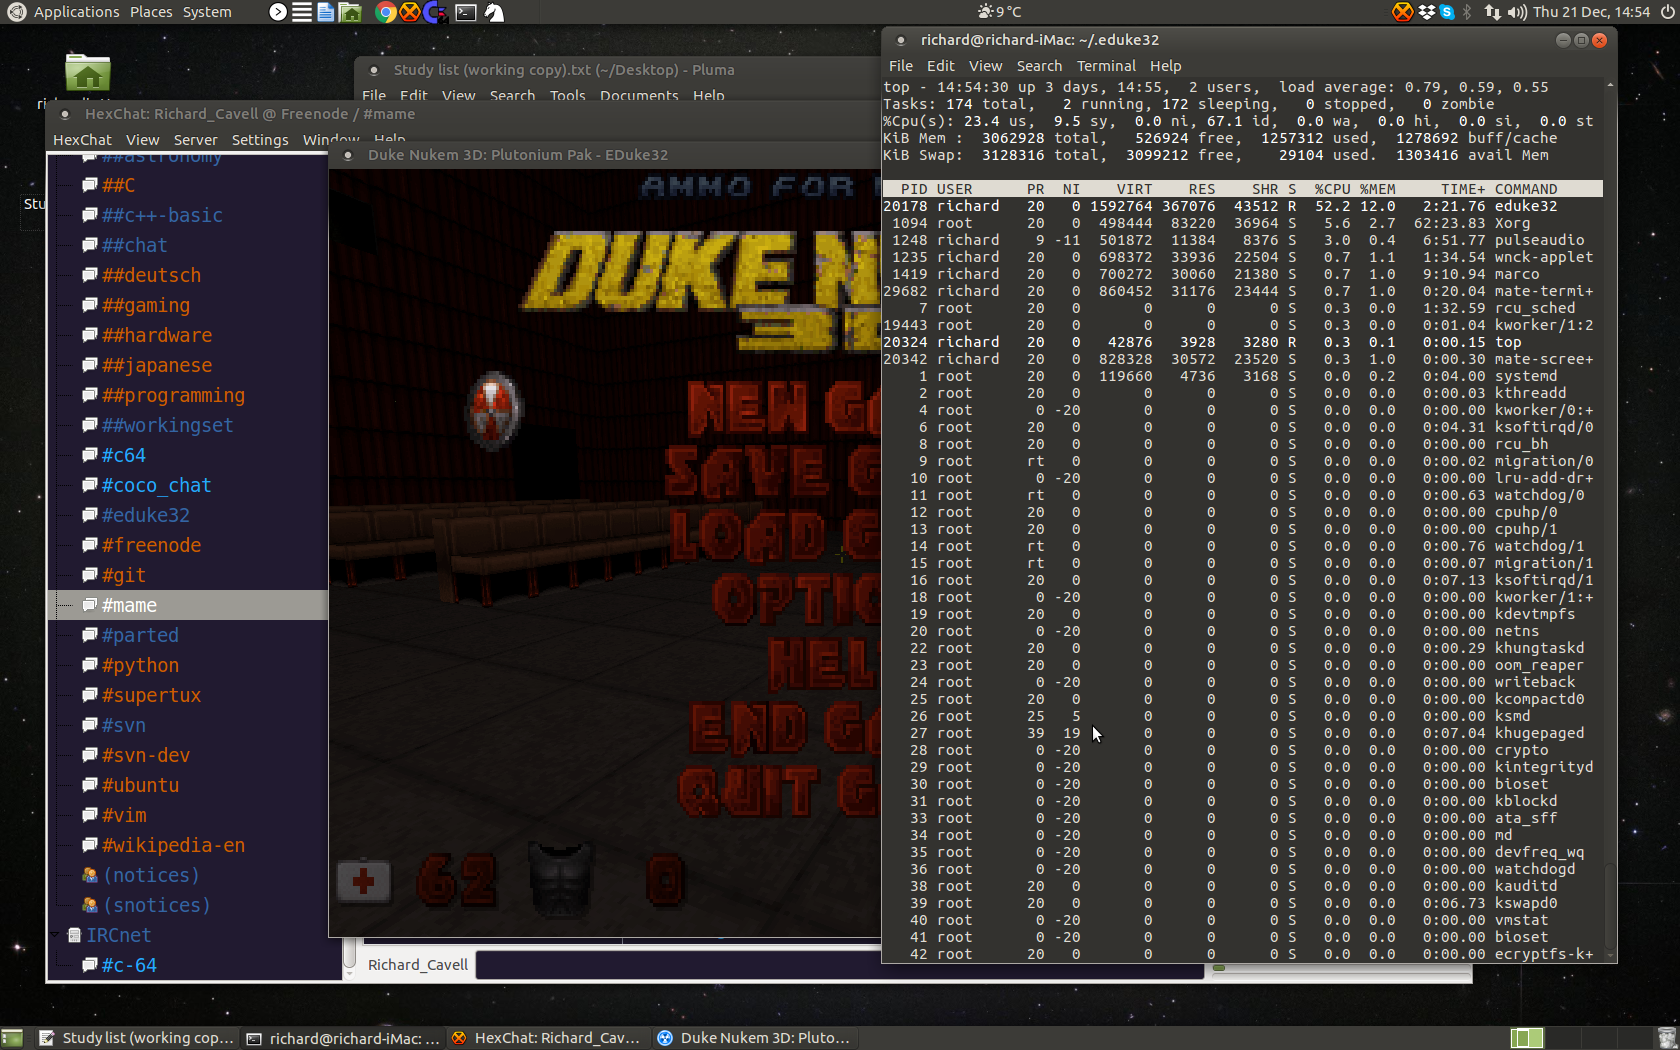This screenshot has height=1050, width=1680.
Task: Click the Bluetooth indicator
Action: click(1468, 12)
